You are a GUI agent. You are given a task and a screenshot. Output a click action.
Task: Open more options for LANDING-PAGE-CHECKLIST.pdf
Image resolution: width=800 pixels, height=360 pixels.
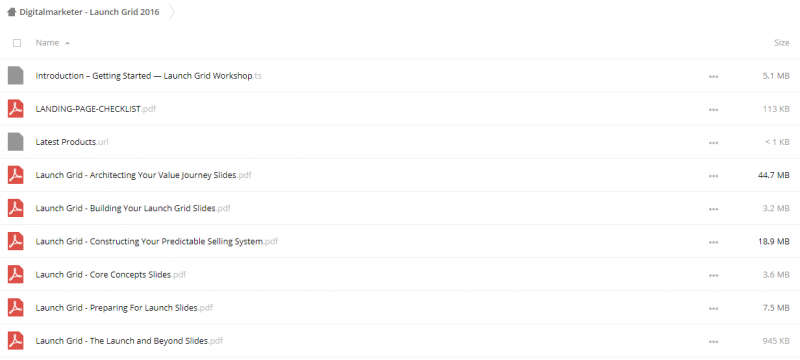tap(713, 110)
